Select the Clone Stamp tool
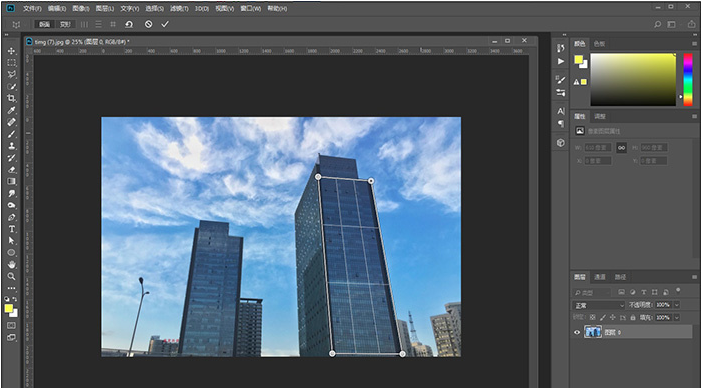Viewport: 701px width, 388px height. click(12, 146)
